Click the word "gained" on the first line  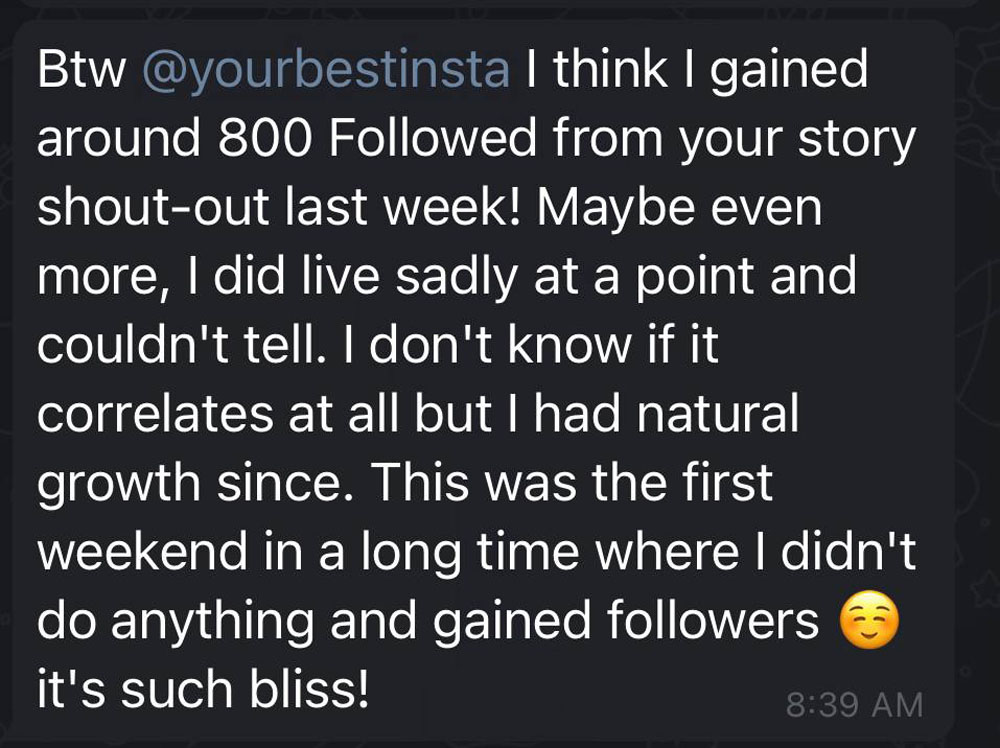click(789, 71)
